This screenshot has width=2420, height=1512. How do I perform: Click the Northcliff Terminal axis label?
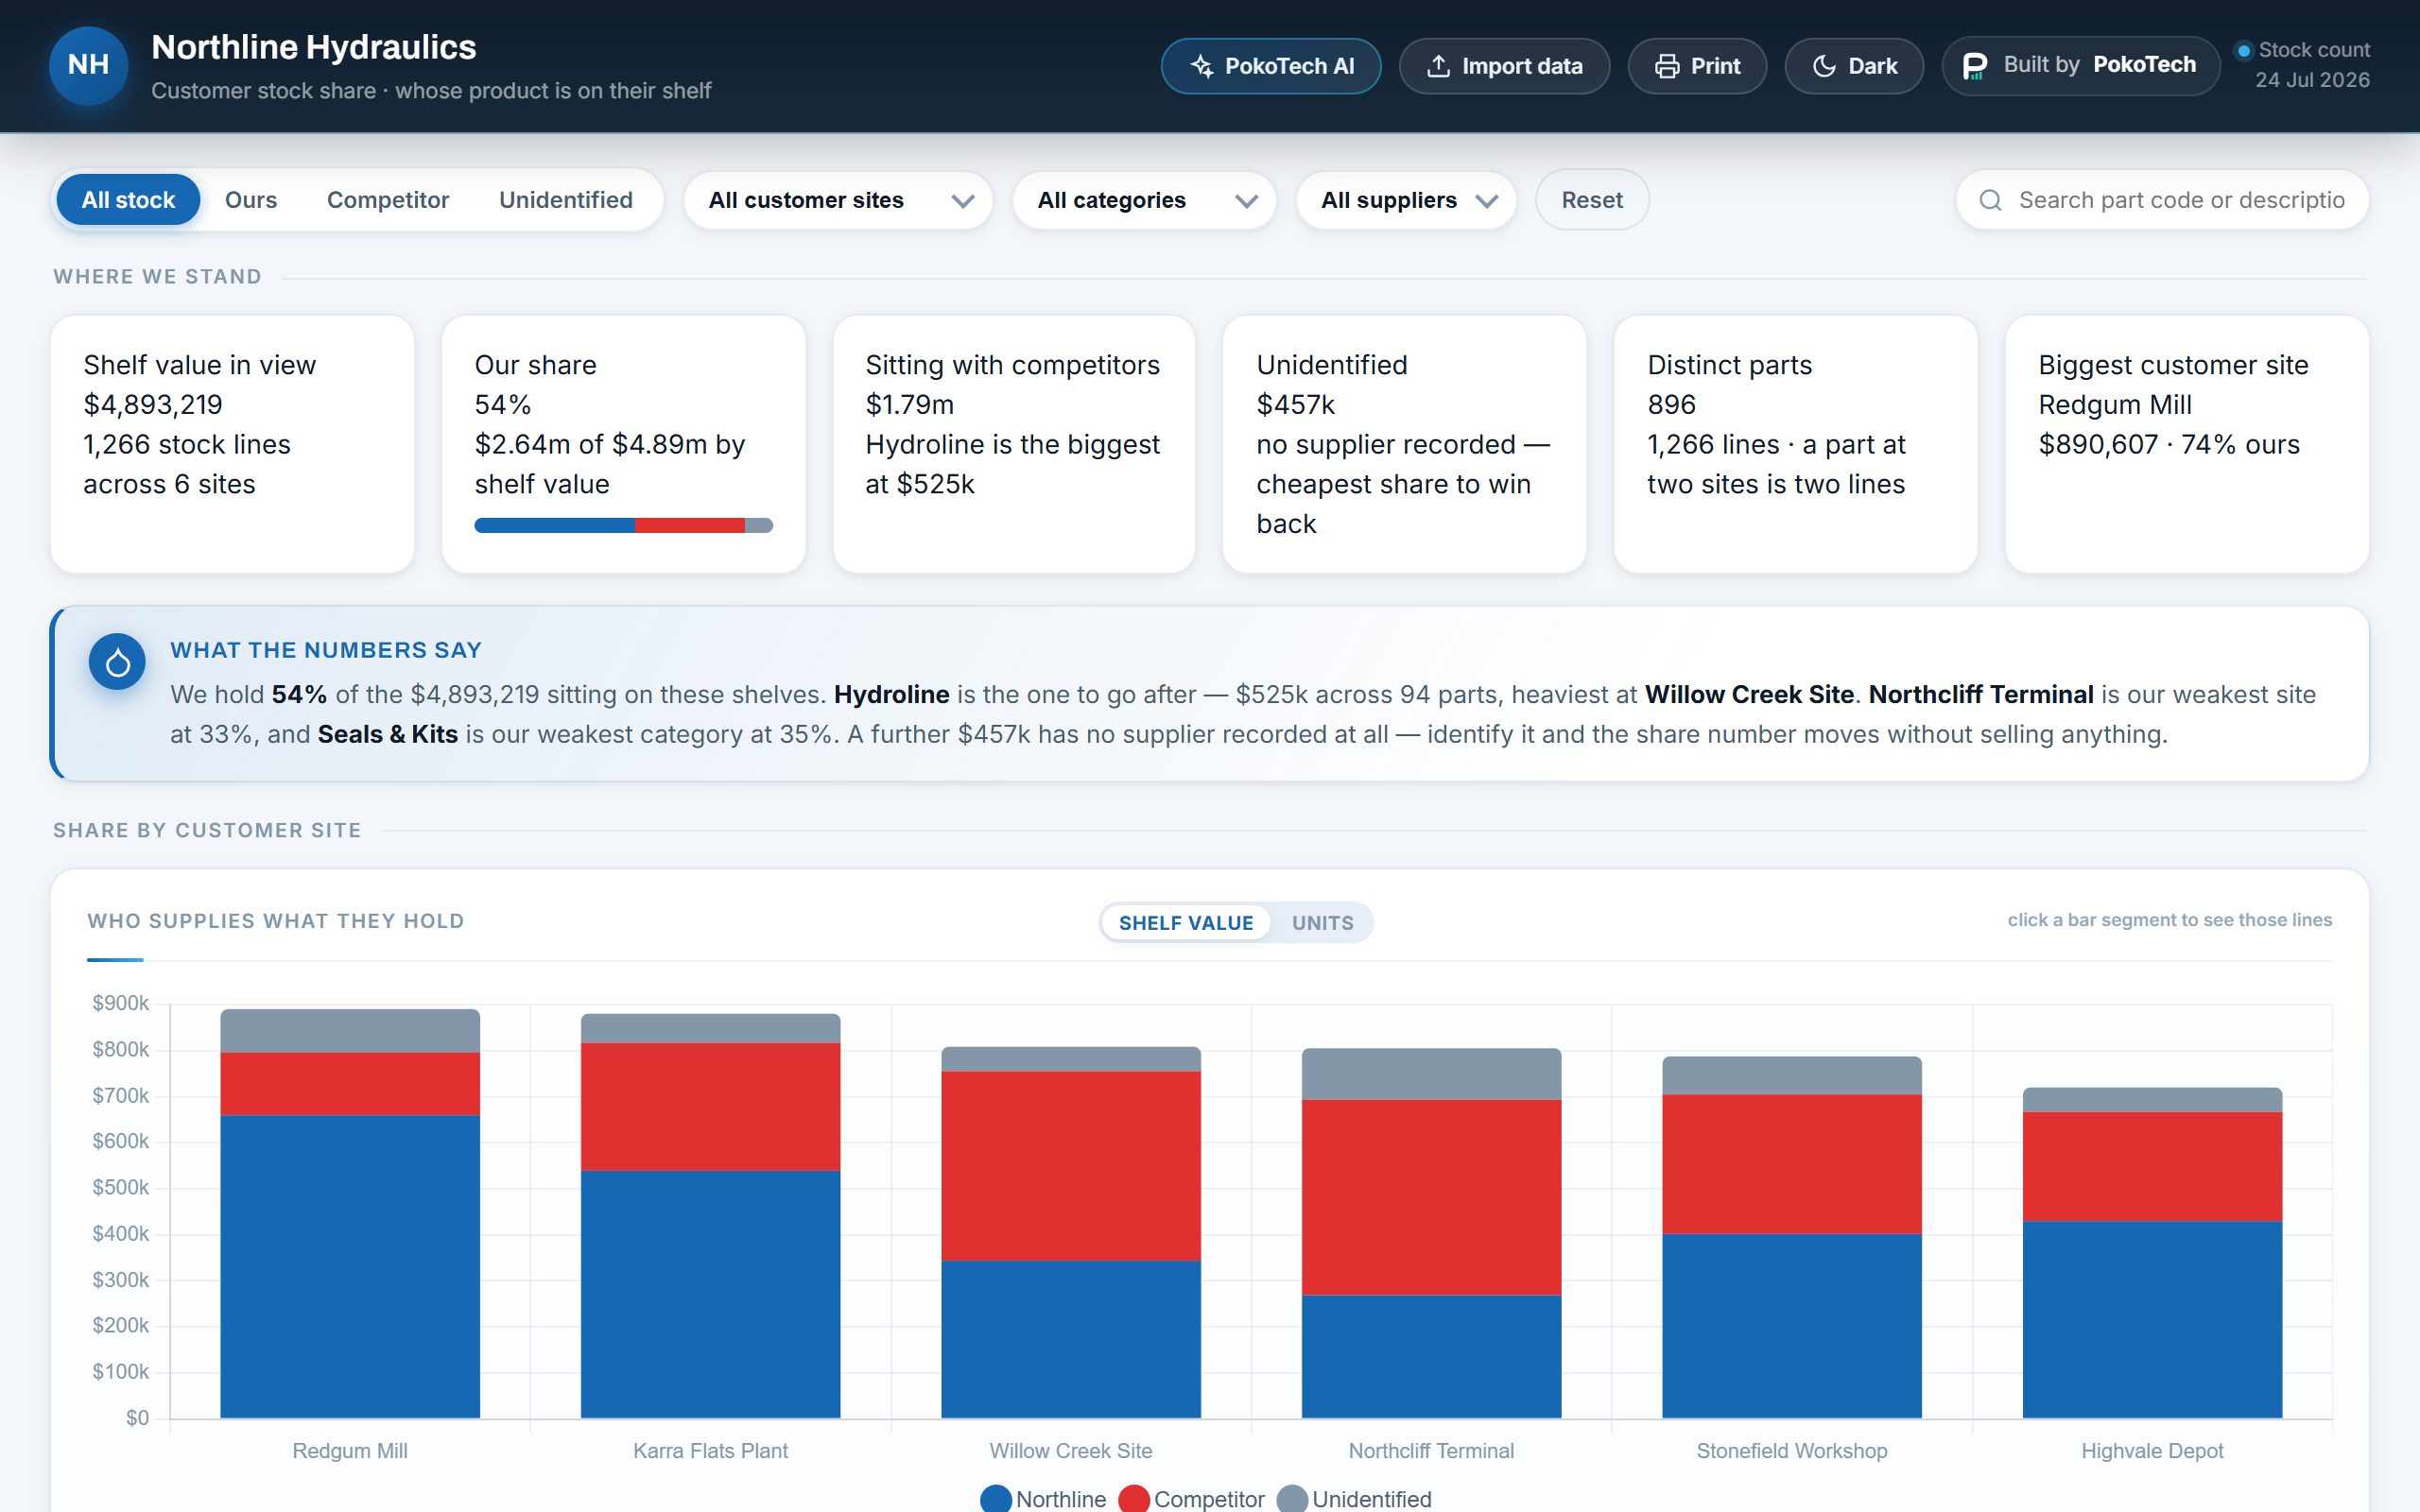[1431, 1451]
